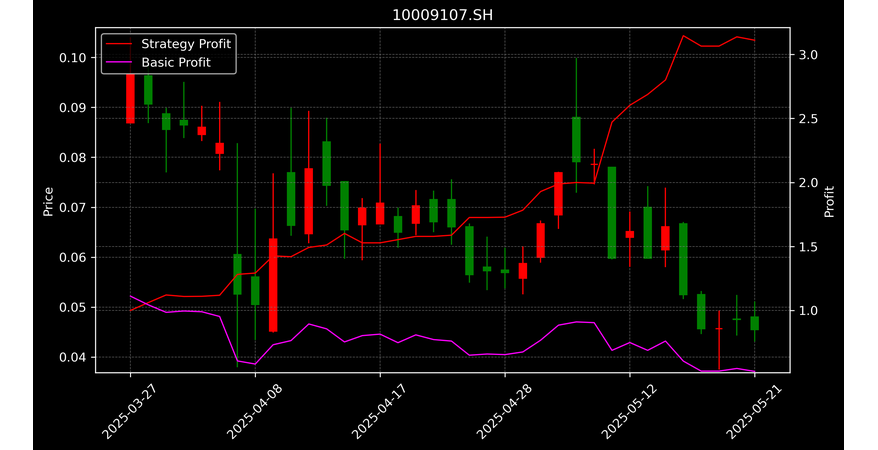878x450 pixels.
Task: Click the 2.0 profit tick label
Action: (808, 182)
